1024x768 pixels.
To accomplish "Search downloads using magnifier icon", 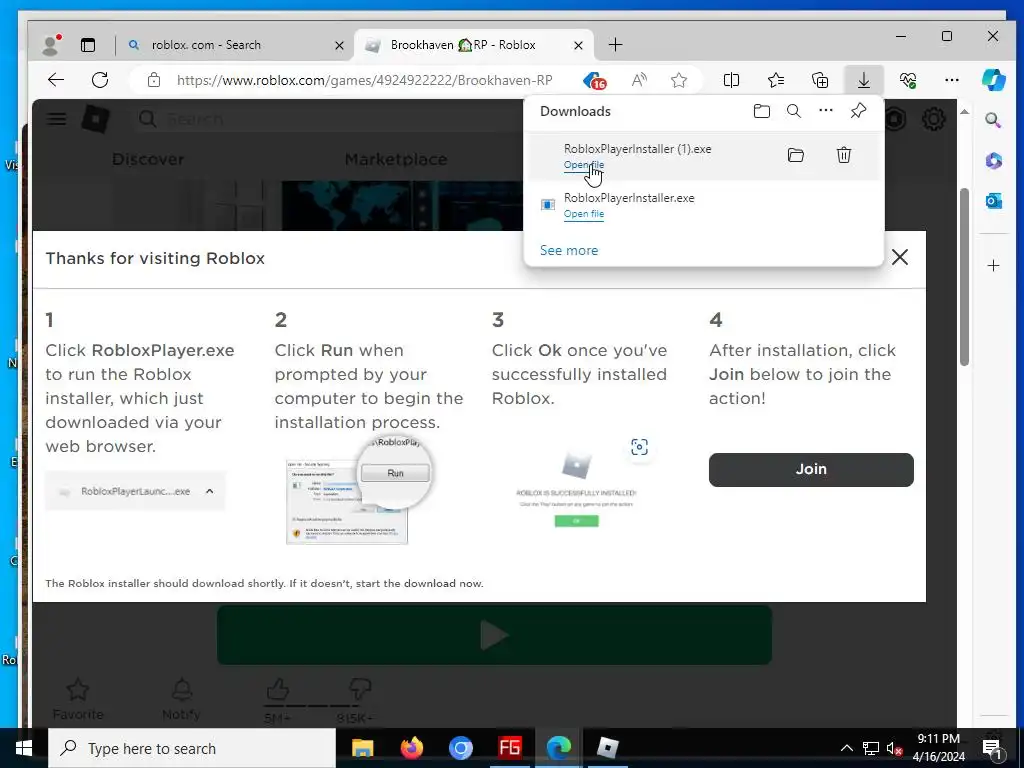I will (x=793, y=111).
